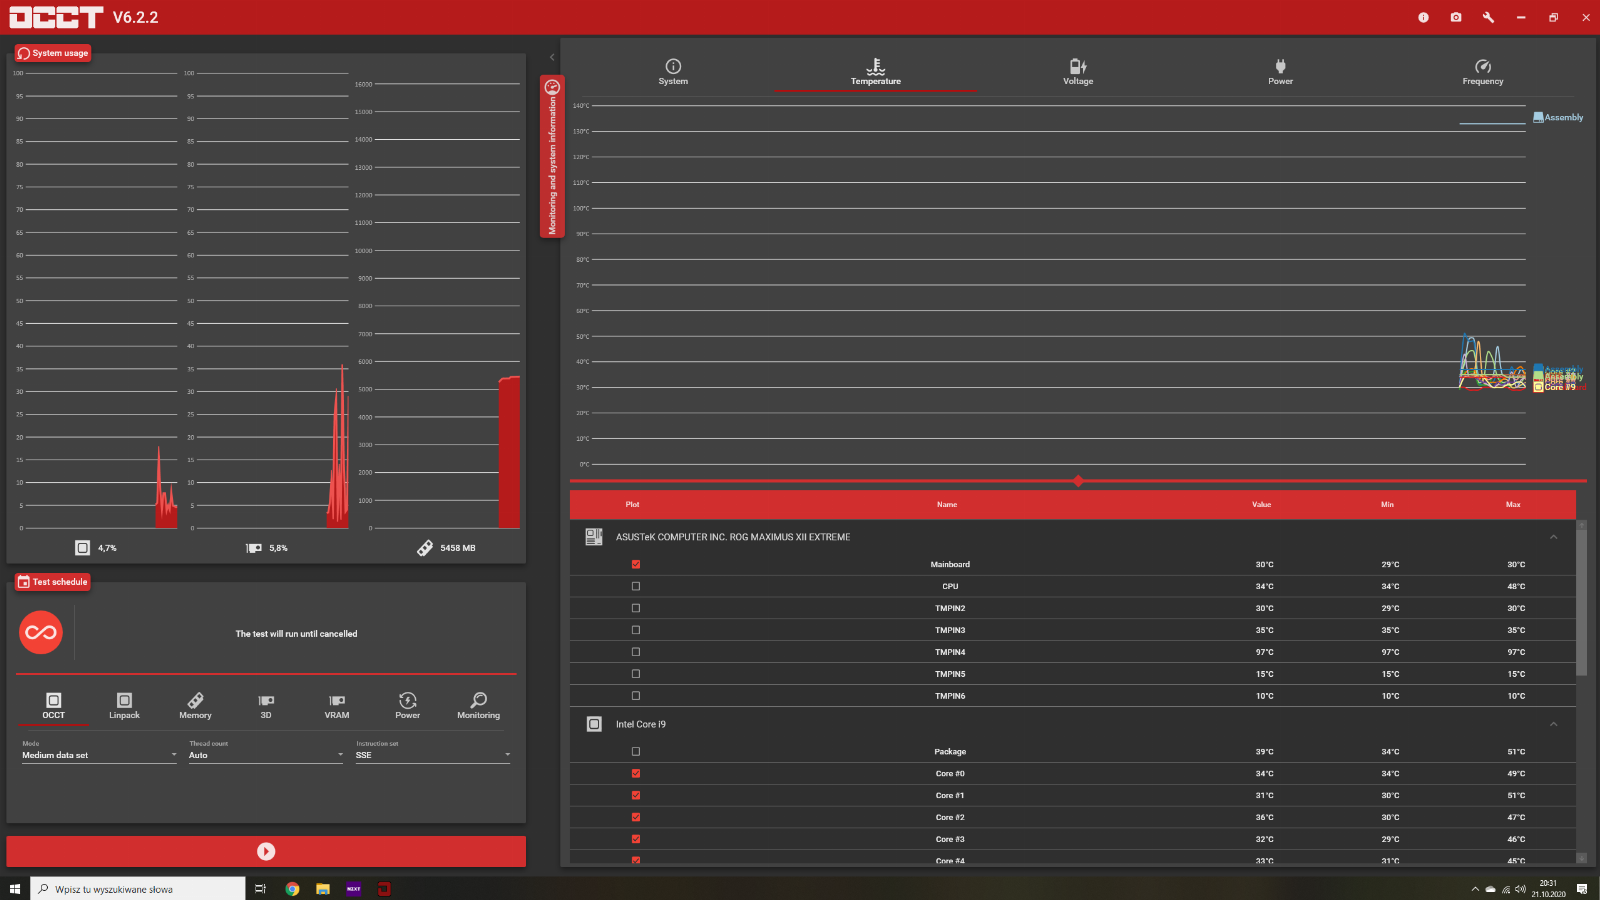The width and height of the screenshot is (1600, 900).
Task: Open the Frequency tab
Action: [1483, 72]
